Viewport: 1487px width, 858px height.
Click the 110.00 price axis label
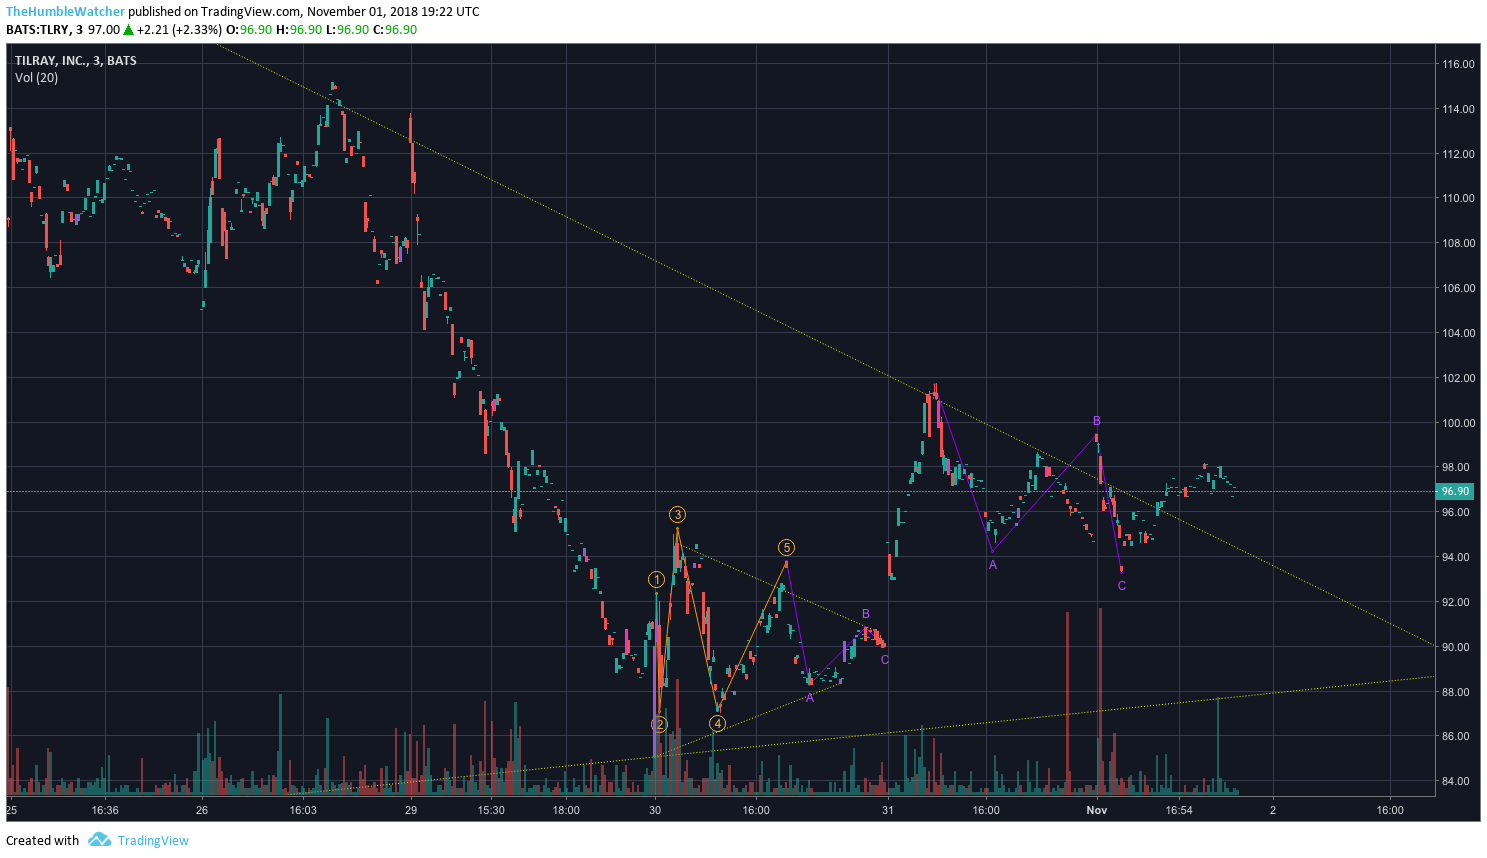(x=1458, y=198)
